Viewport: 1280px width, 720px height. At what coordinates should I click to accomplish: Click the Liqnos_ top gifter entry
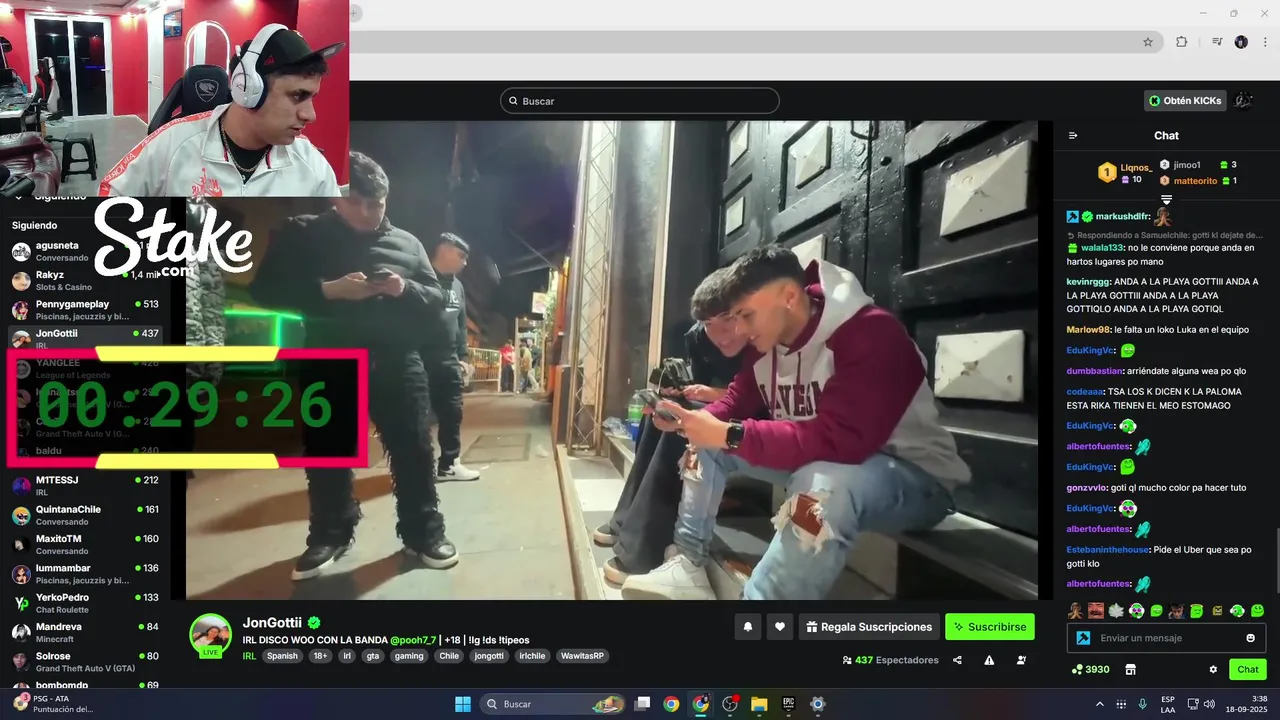1126,173
